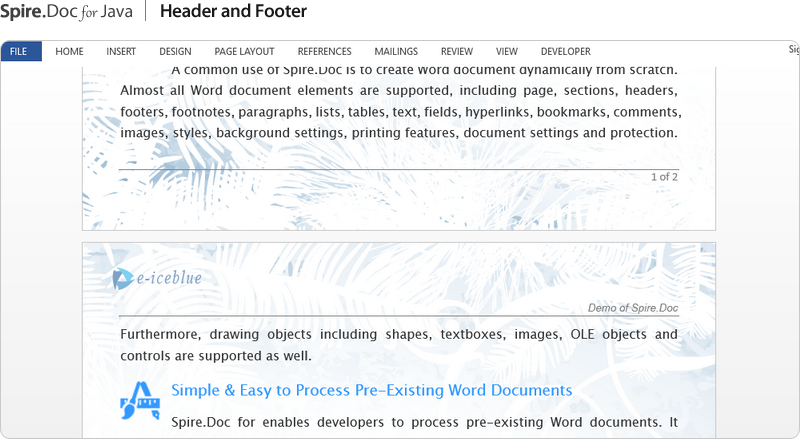This screenshot has height=440, width=800.
Task: Open the VIEW ribbon tab
Action: [x=507, y=52]
